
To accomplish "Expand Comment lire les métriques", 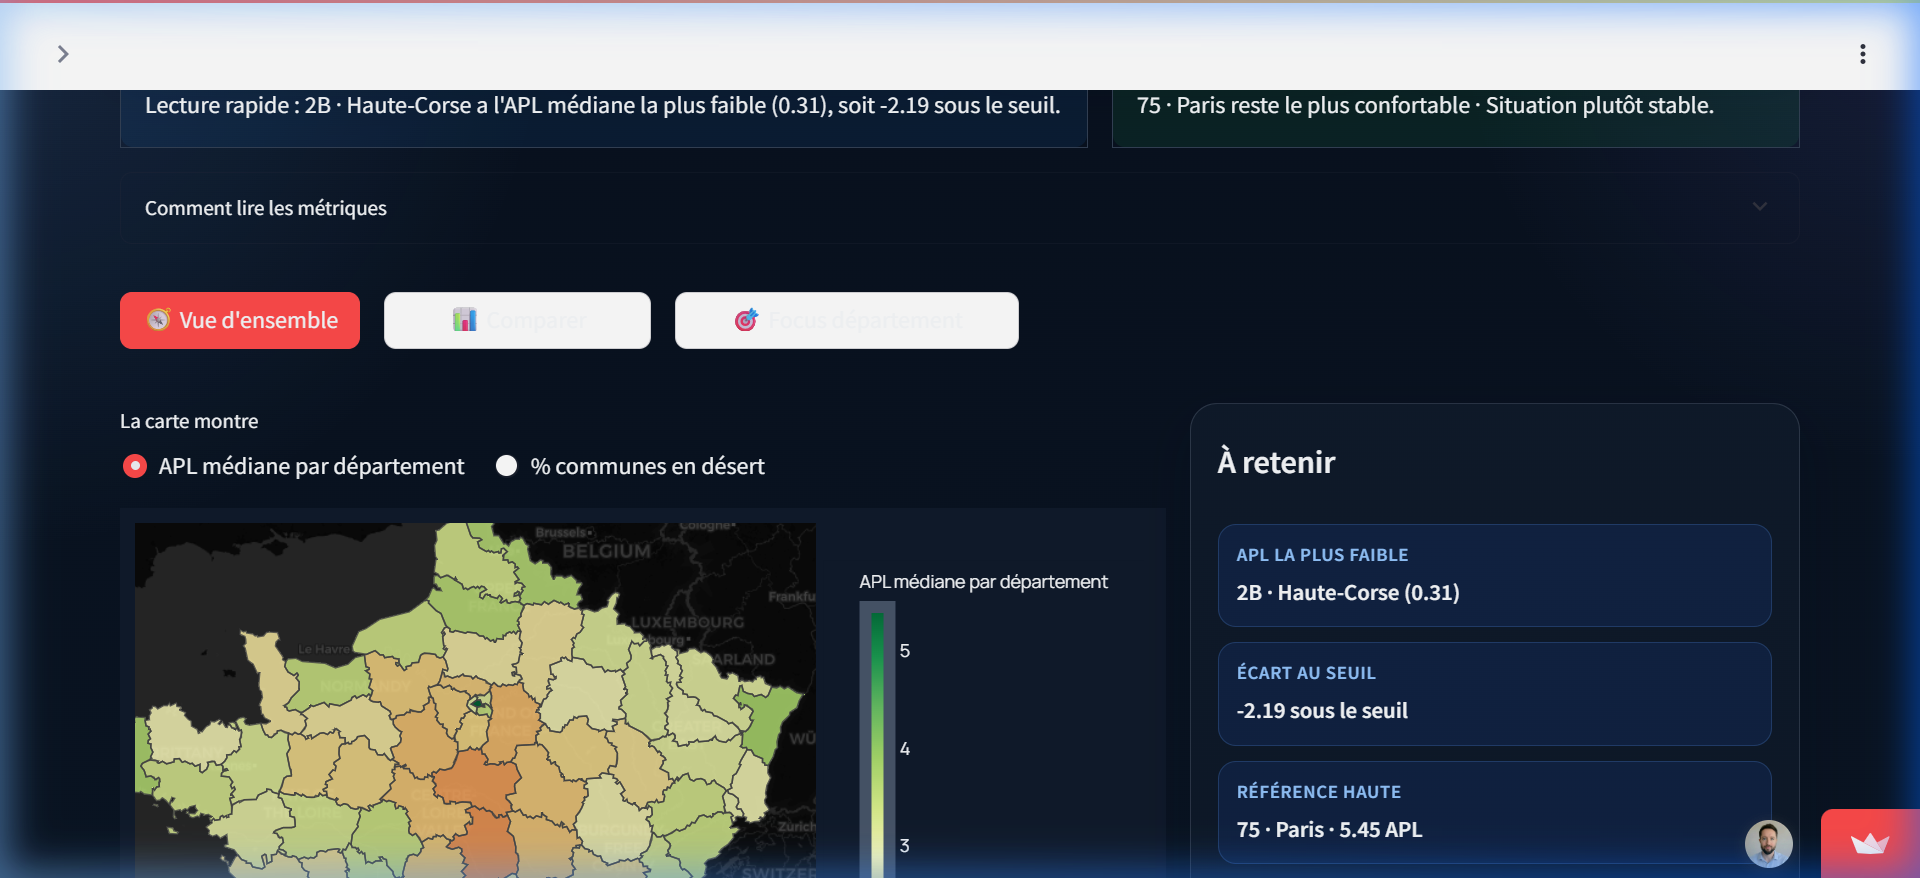I will click(x=959, y=208).
